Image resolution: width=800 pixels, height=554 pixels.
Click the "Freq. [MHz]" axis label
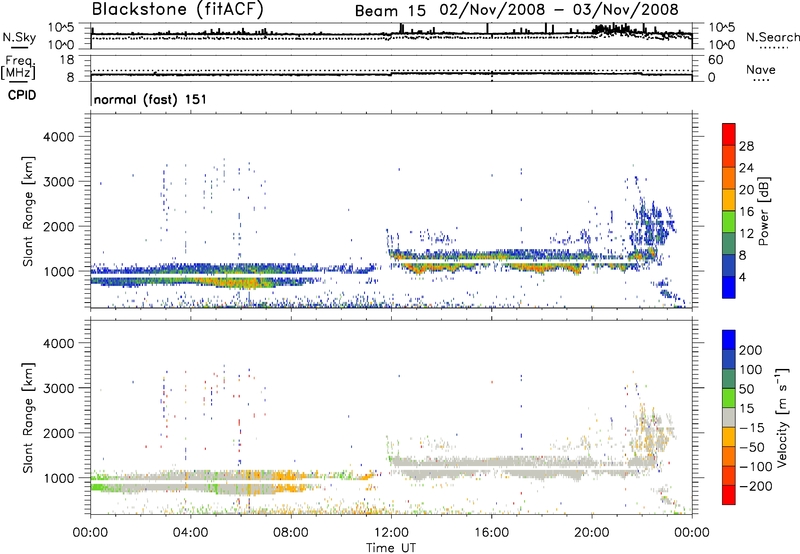[18, 67]
